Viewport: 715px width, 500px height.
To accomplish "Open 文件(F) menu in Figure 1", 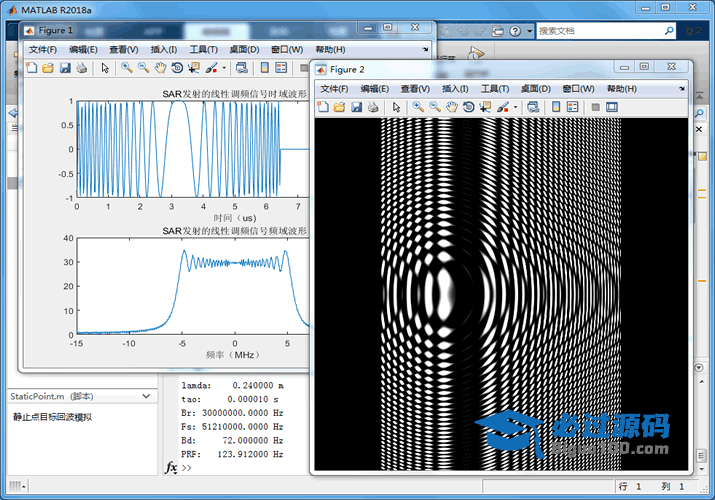I will 43,50.
